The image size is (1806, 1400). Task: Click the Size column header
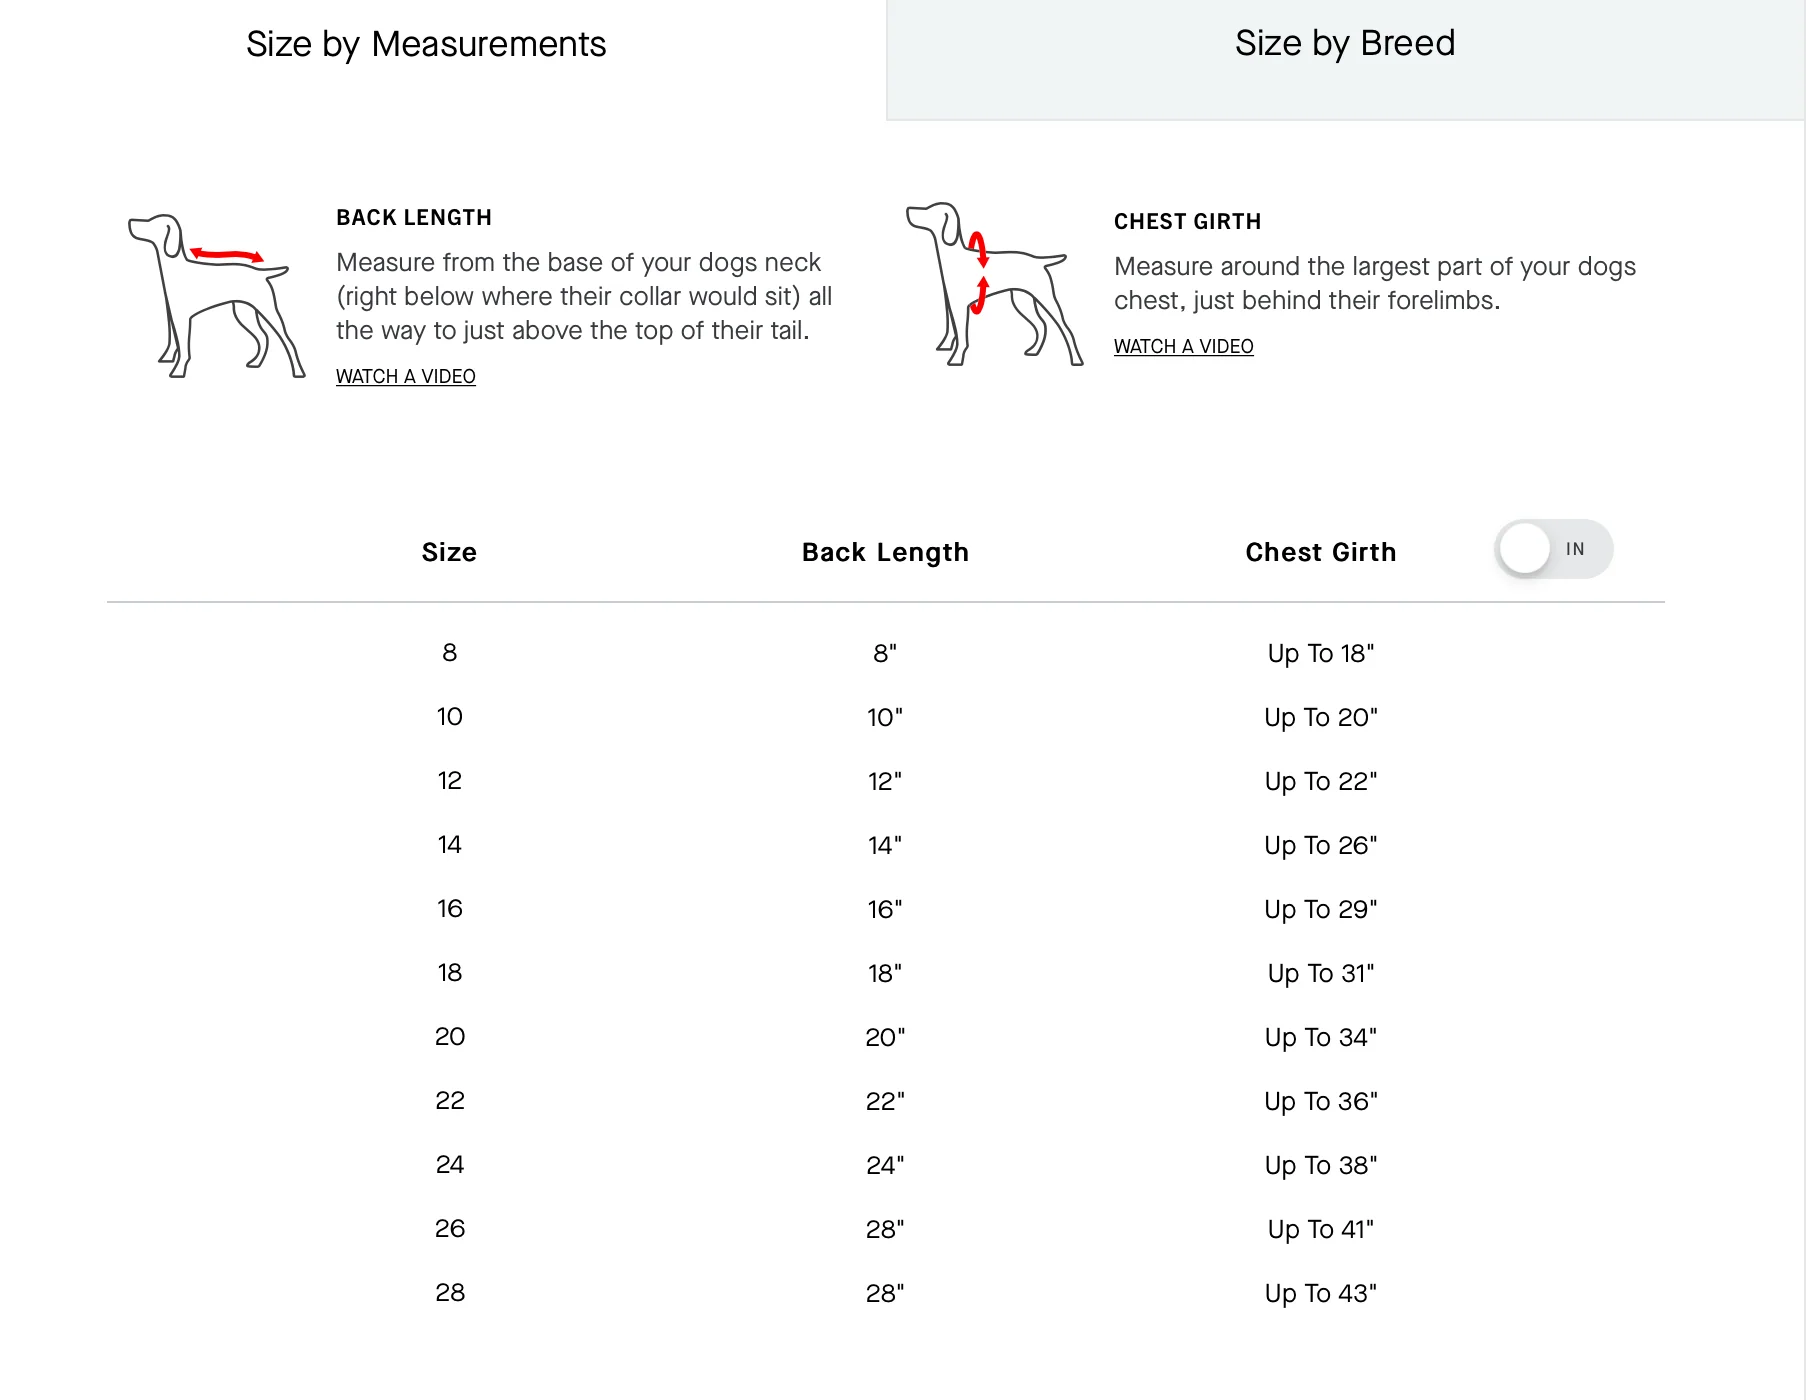(449, 553)
